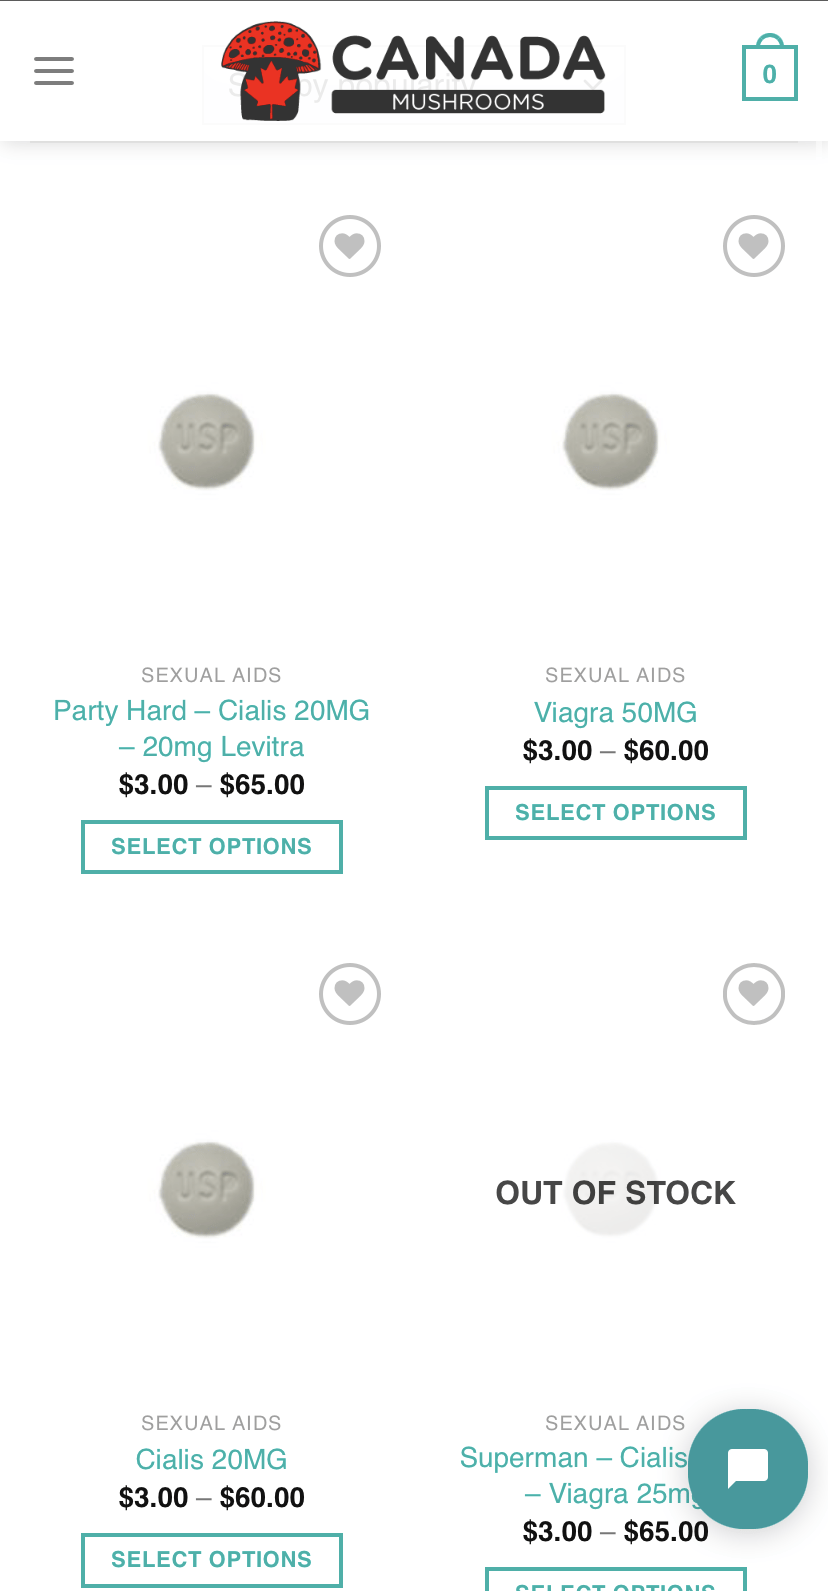Screen dimensions: 828x1591
Task: Click the Cialis 20MG pill image
Action: pos(207,1189)
